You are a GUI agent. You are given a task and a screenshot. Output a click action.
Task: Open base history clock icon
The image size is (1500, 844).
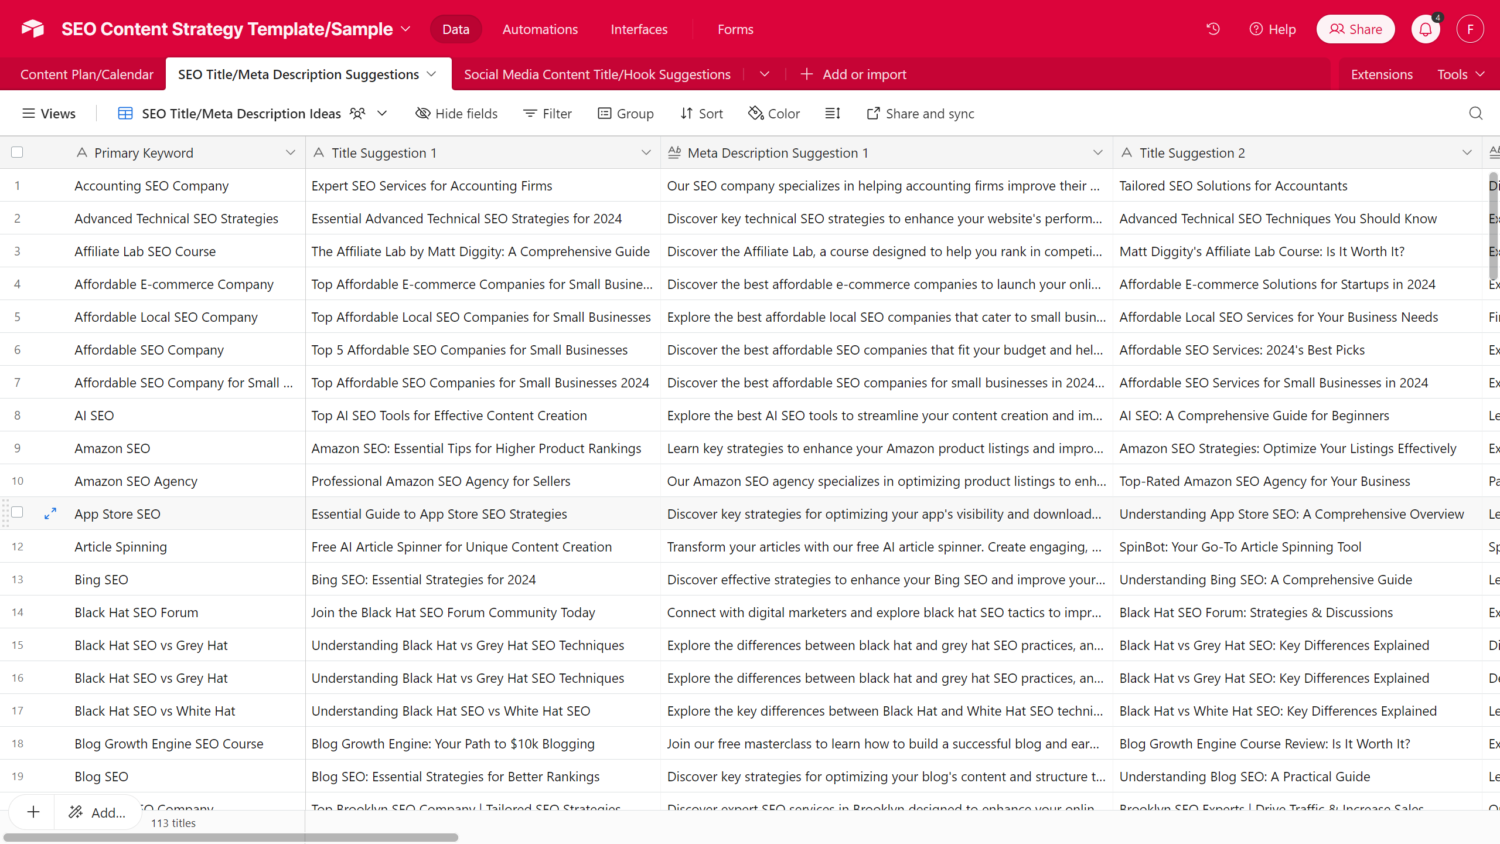(x=1213, y=29)
